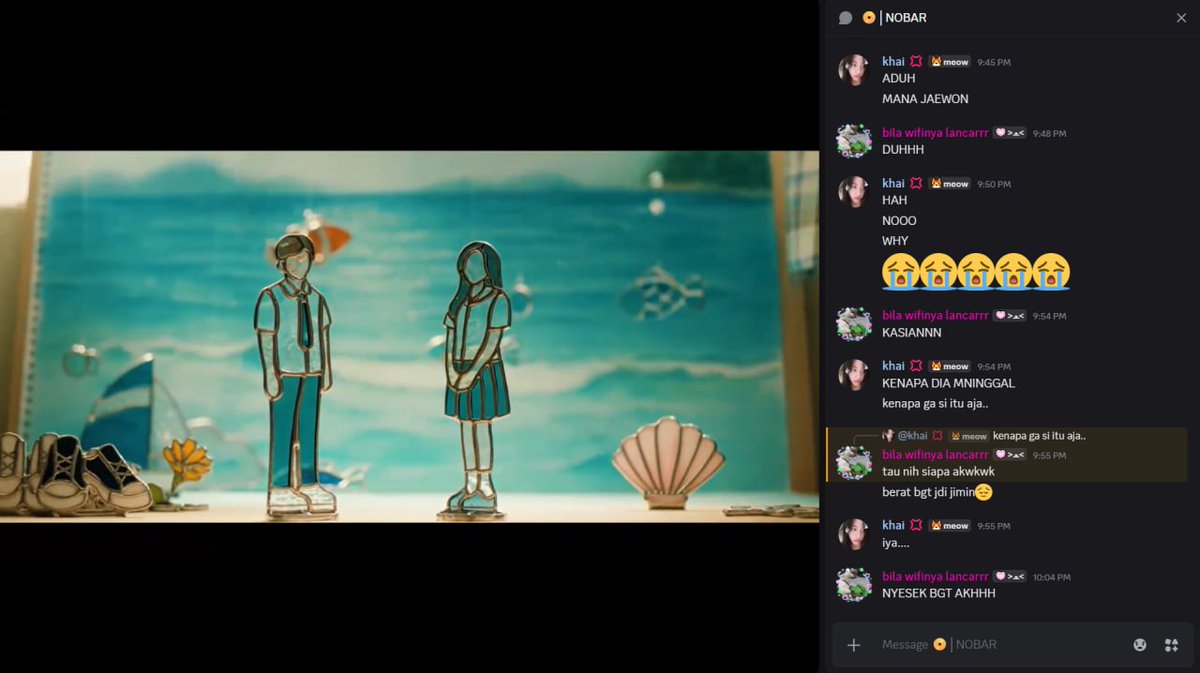Screen dimensions: 1200x673
Task: Open the emoji picker in message box
Action: pos(1140,645)
